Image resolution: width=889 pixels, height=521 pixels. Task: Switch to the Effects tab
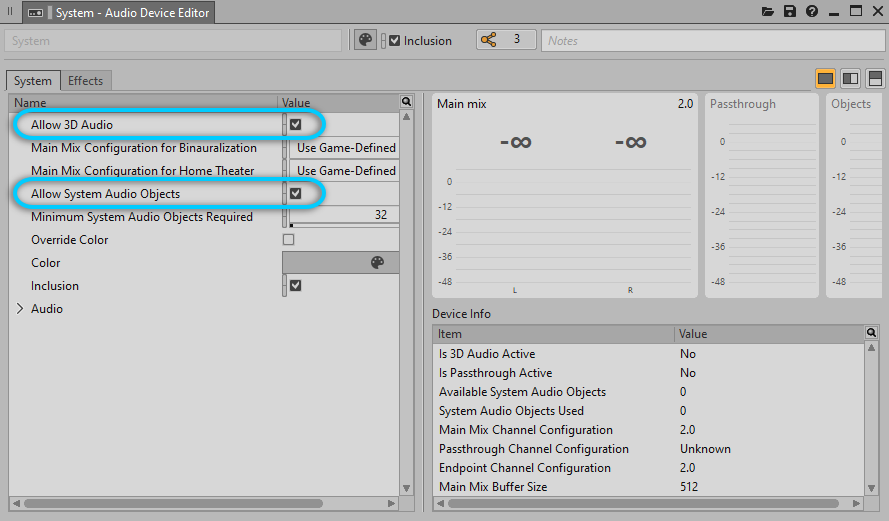(x=85, y=81)
